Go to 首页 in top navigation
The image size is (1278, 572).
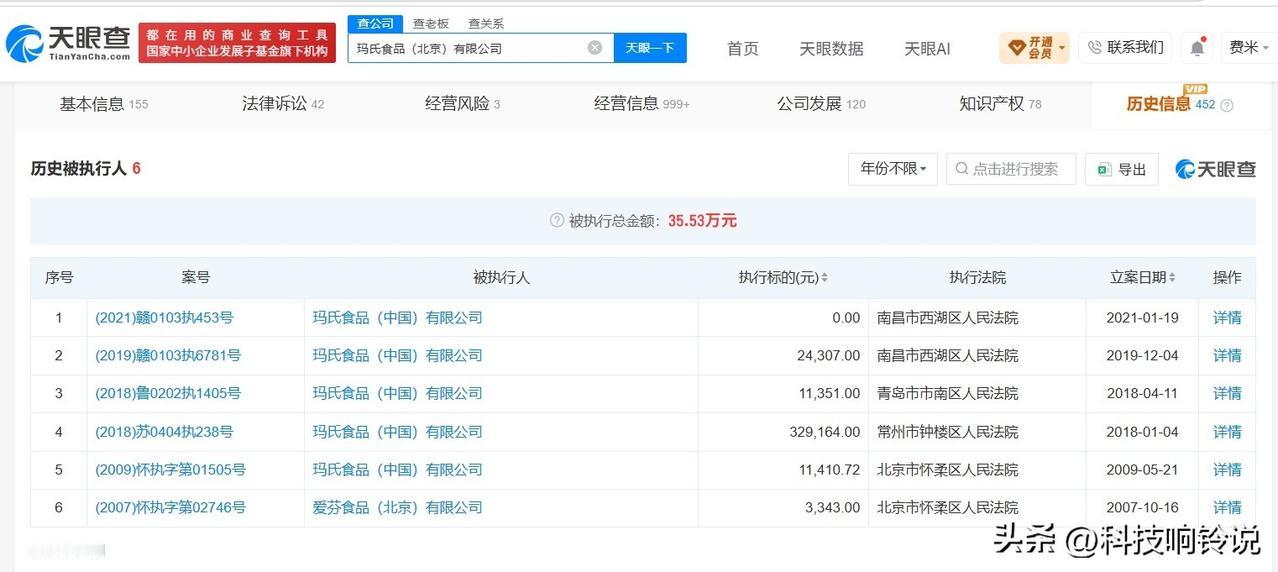pyautogui.click(x=743, y=48)
